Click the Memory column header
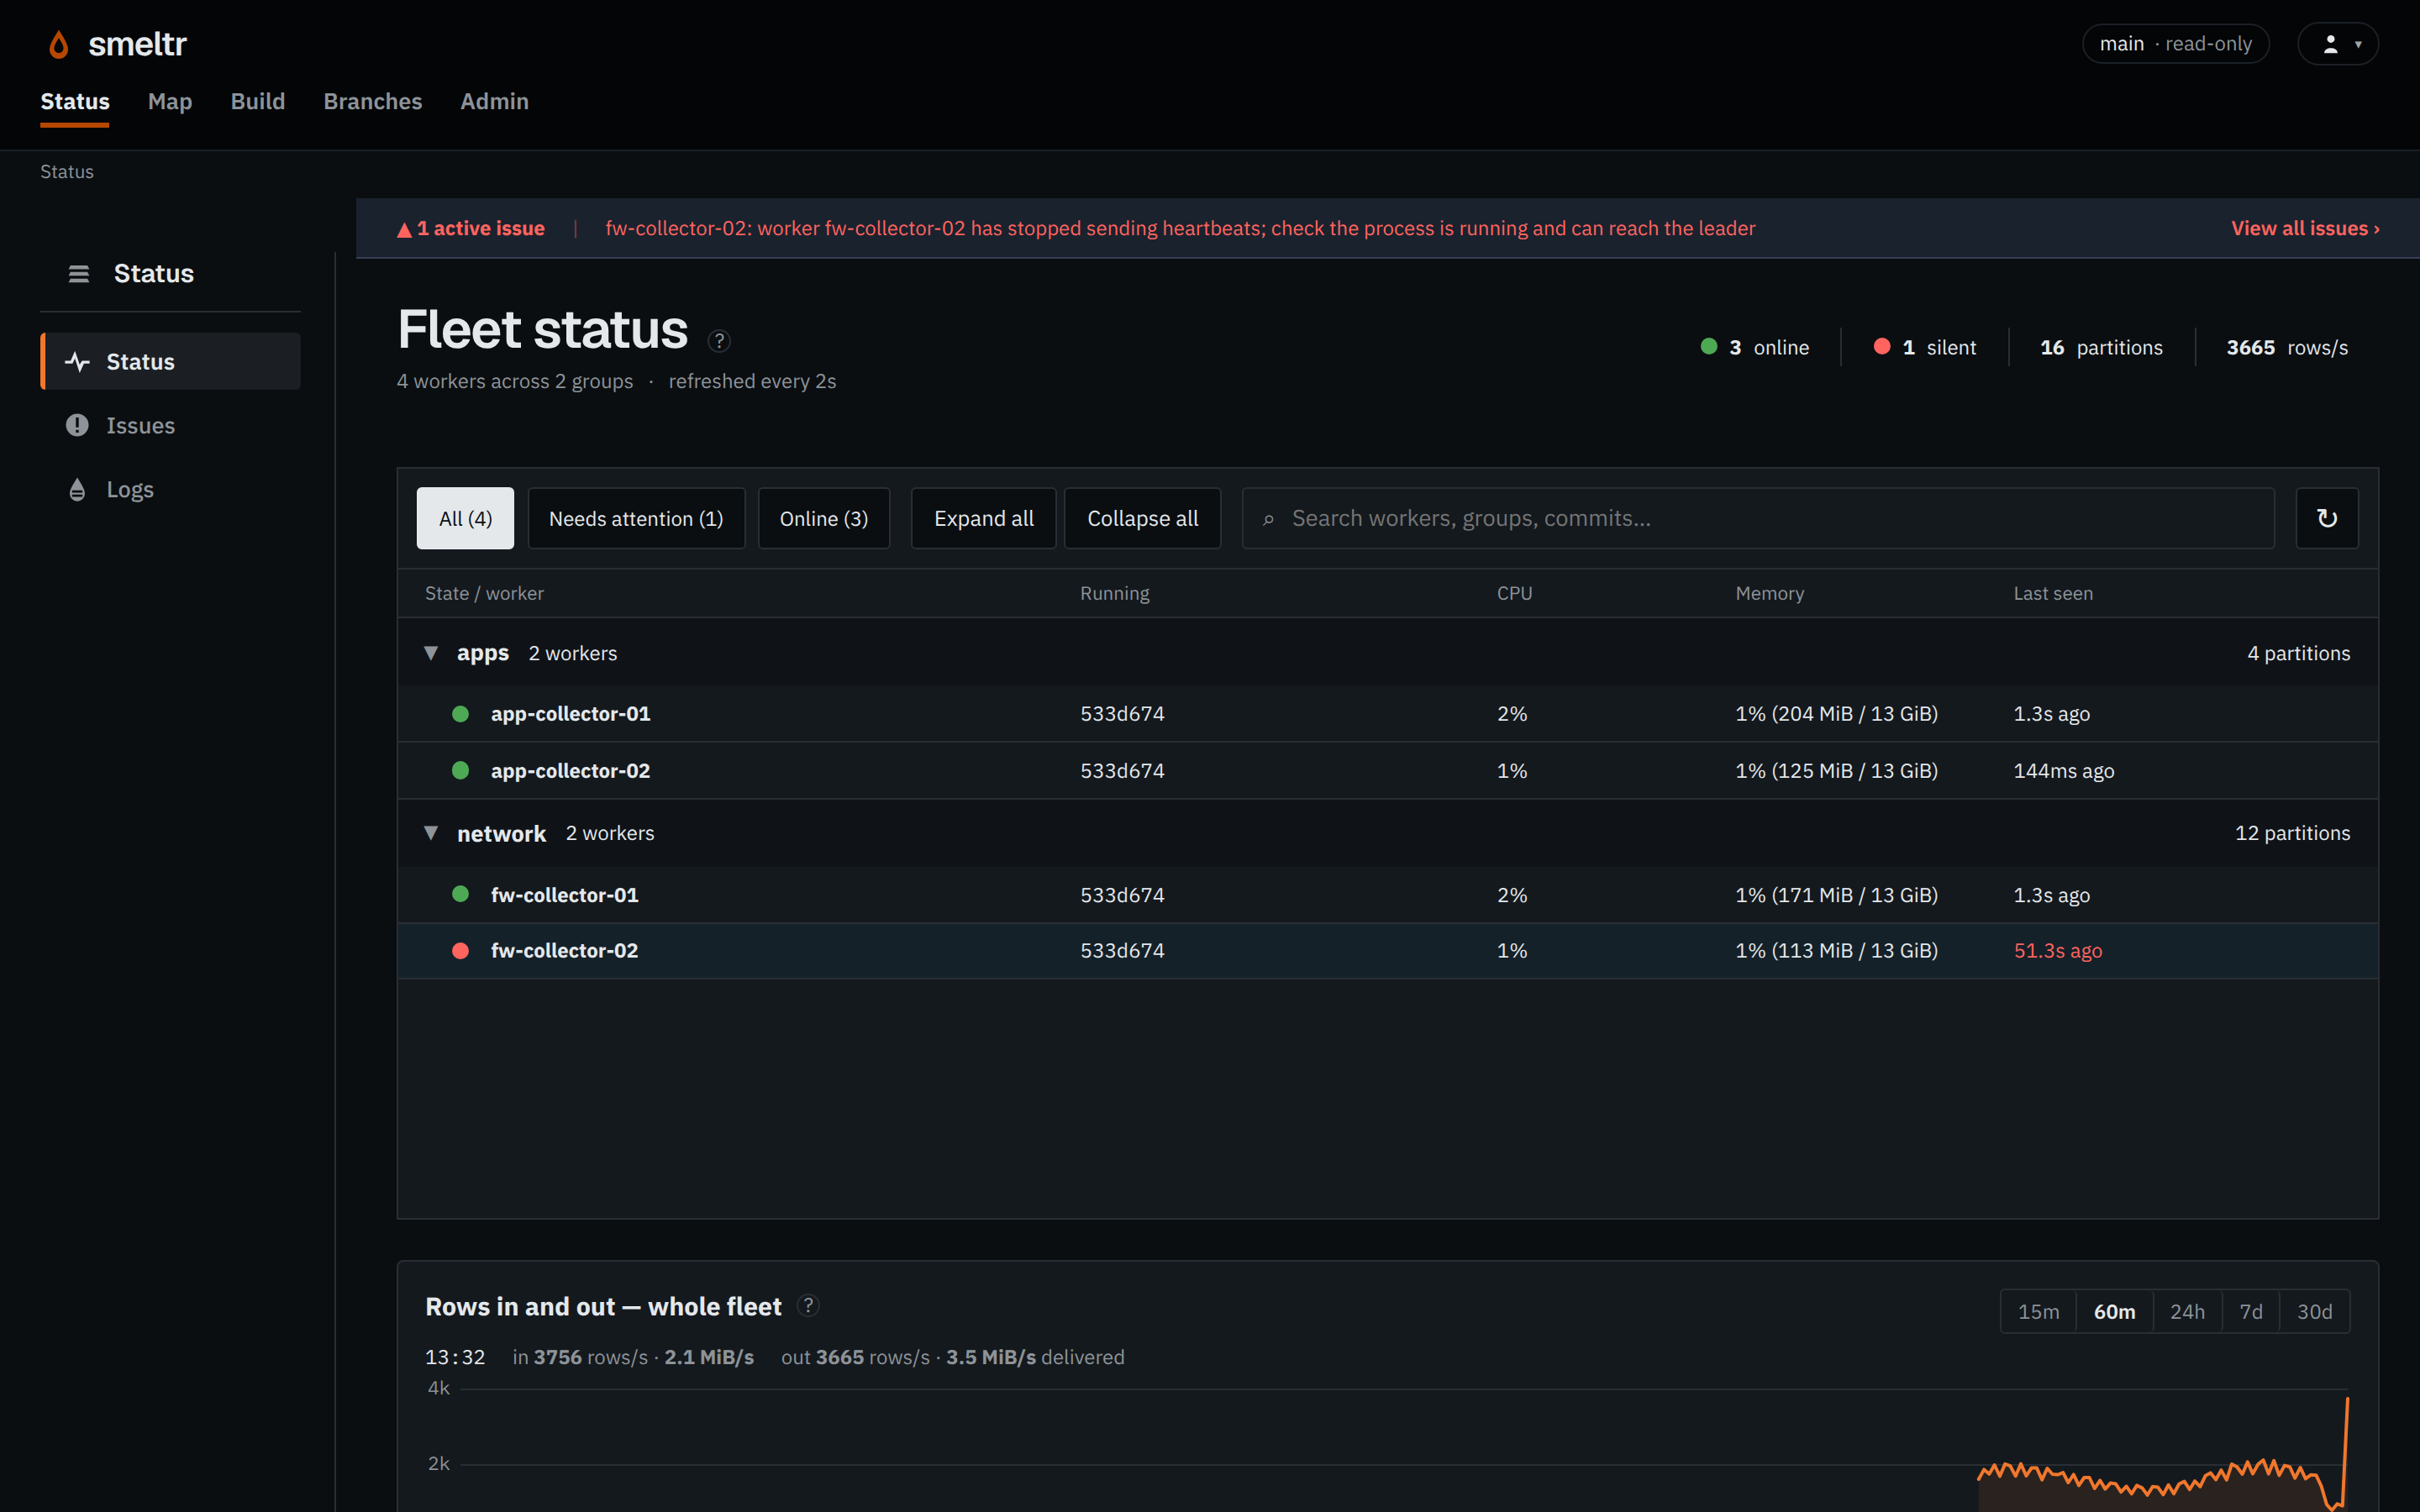The image size is (2420, 1512). pyautogui.click(x=1769, y=593)
